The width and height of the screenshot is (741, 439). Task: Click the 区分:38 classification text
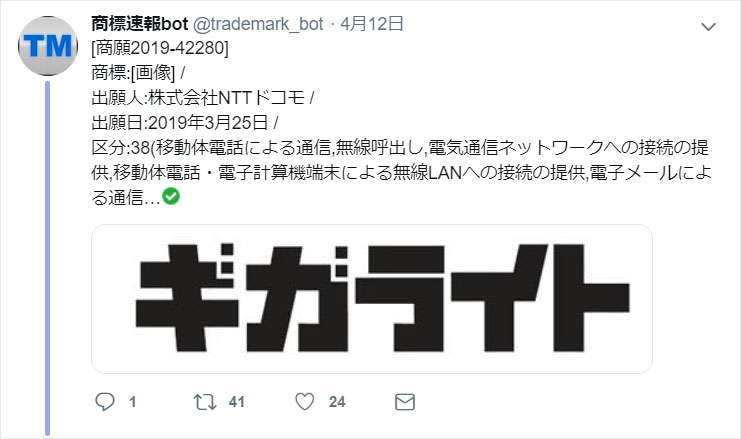point(121,148)
